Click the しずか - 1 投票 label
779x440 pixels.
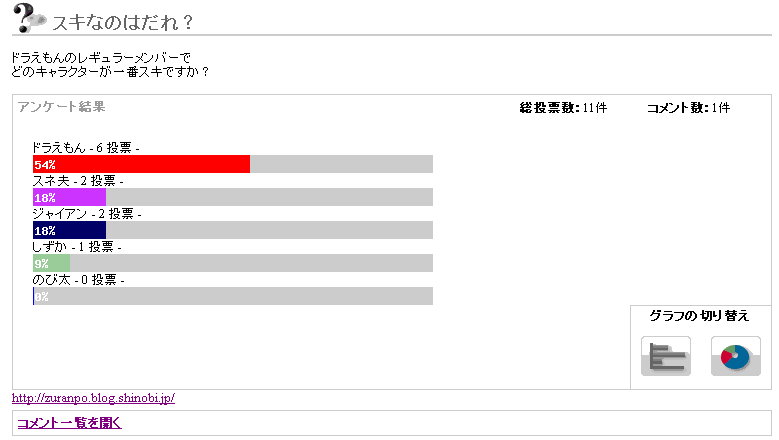click(x=77, y=247)
